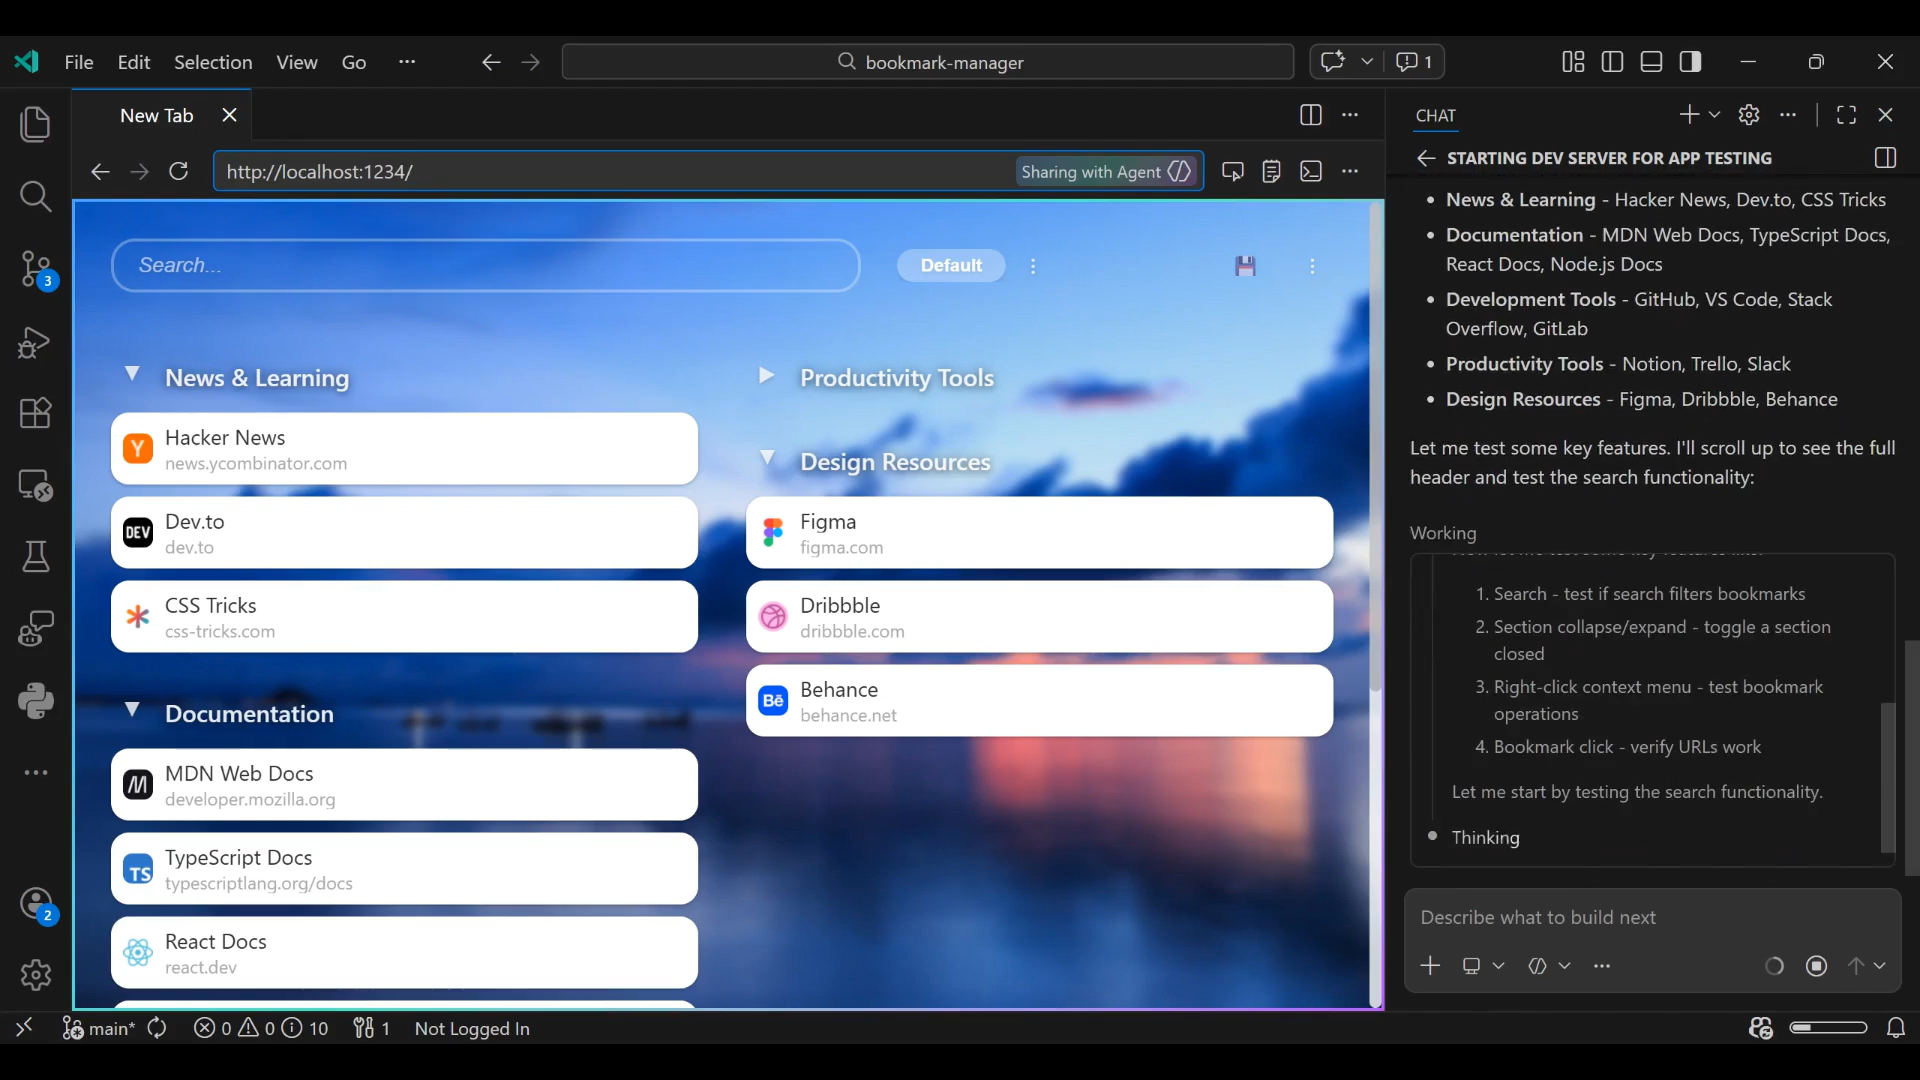Reload the localhost browser page

pyautogui.click(x=179, y=172)
